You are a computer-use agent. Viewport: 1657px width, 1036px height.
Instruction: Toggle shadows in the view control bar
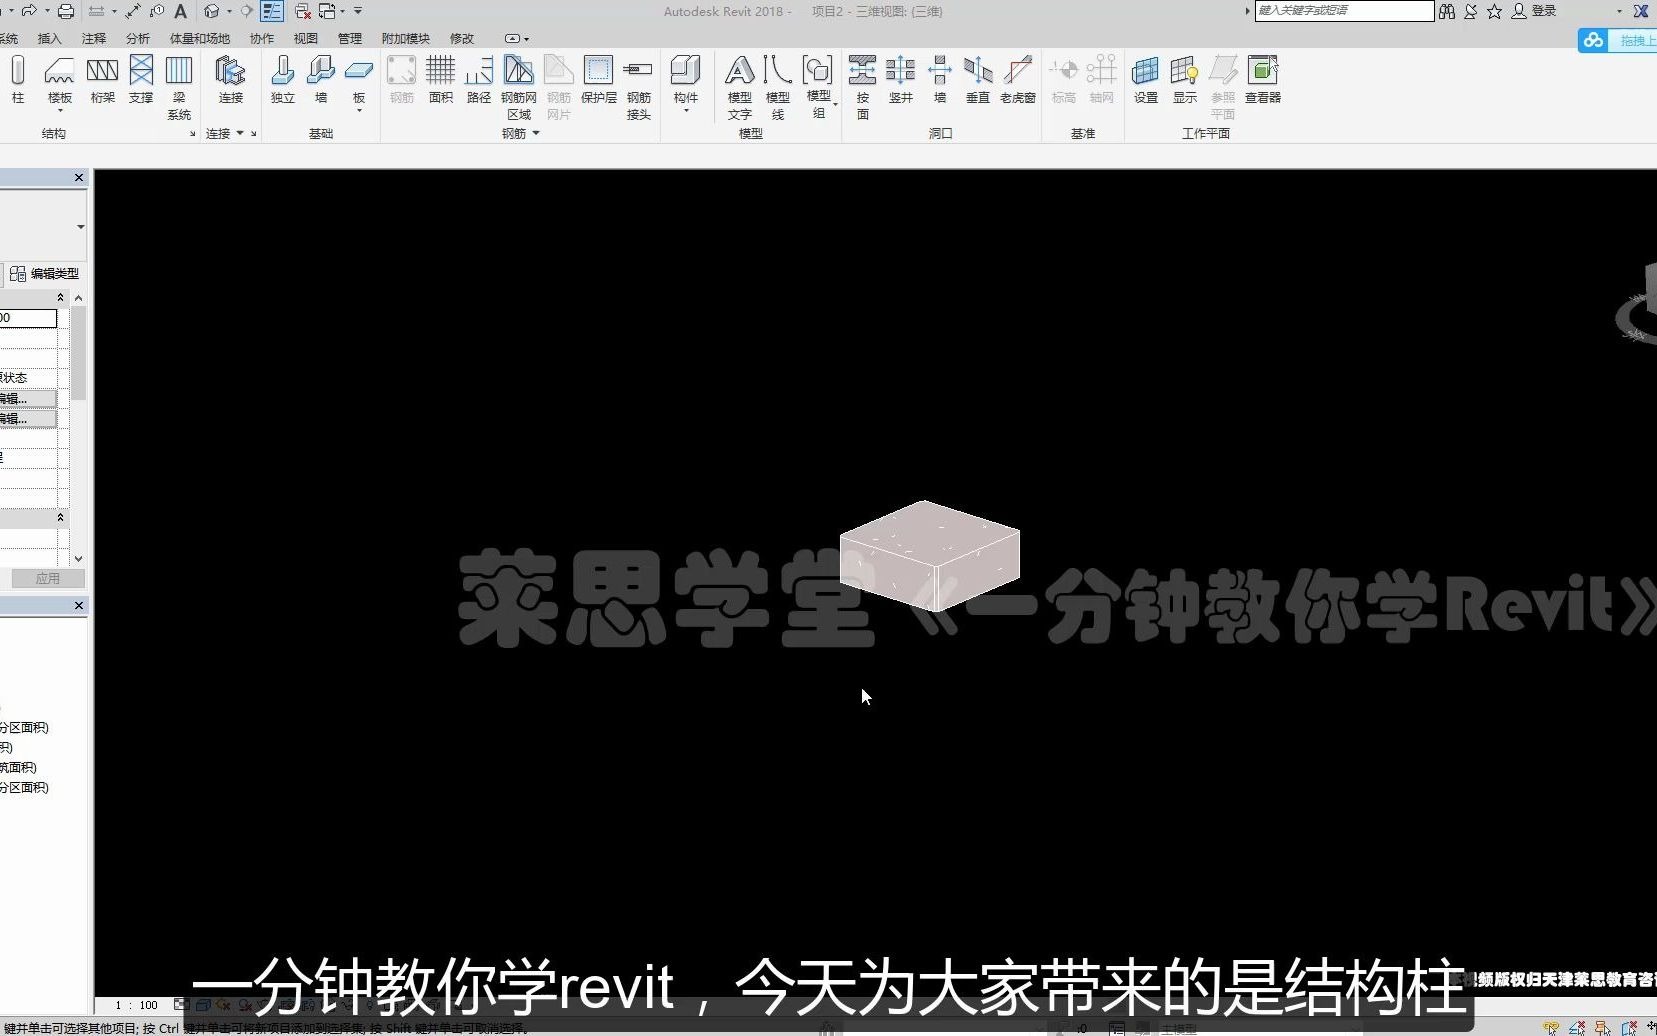245,1005
